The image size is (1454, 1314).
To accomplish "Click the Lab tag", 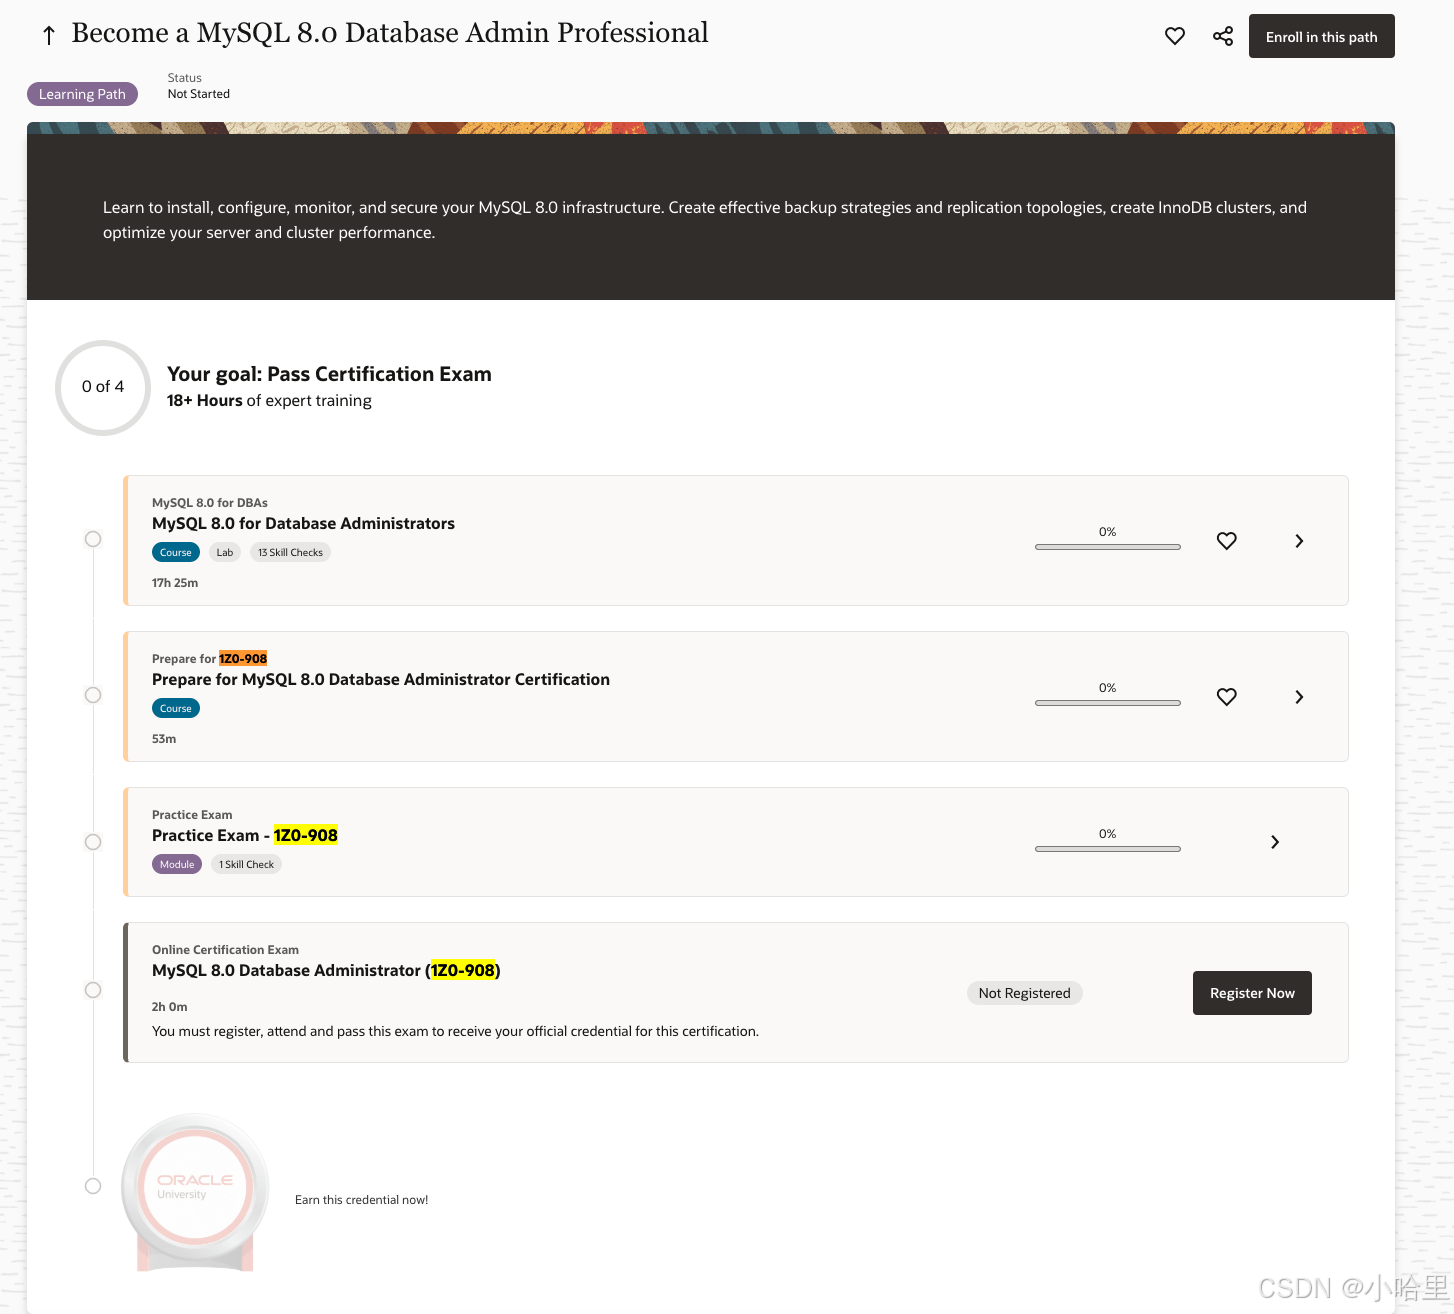I will click(225, 552).
